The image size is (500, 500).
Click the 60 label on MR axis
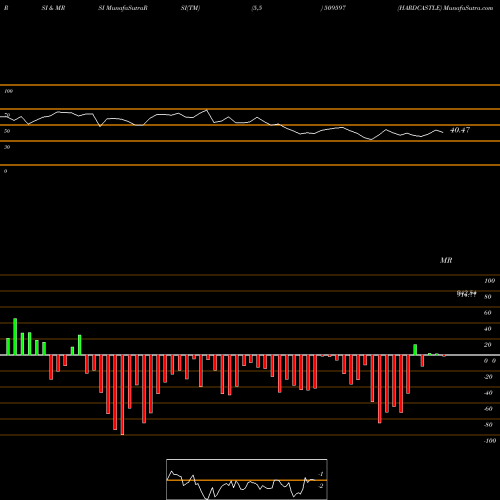(x=487, y=313)
